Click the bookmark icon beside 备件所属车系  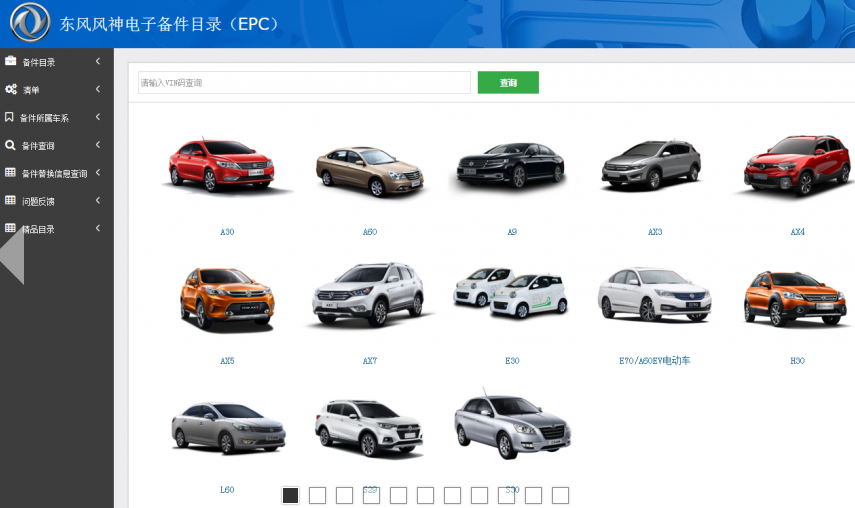(9, 117)
